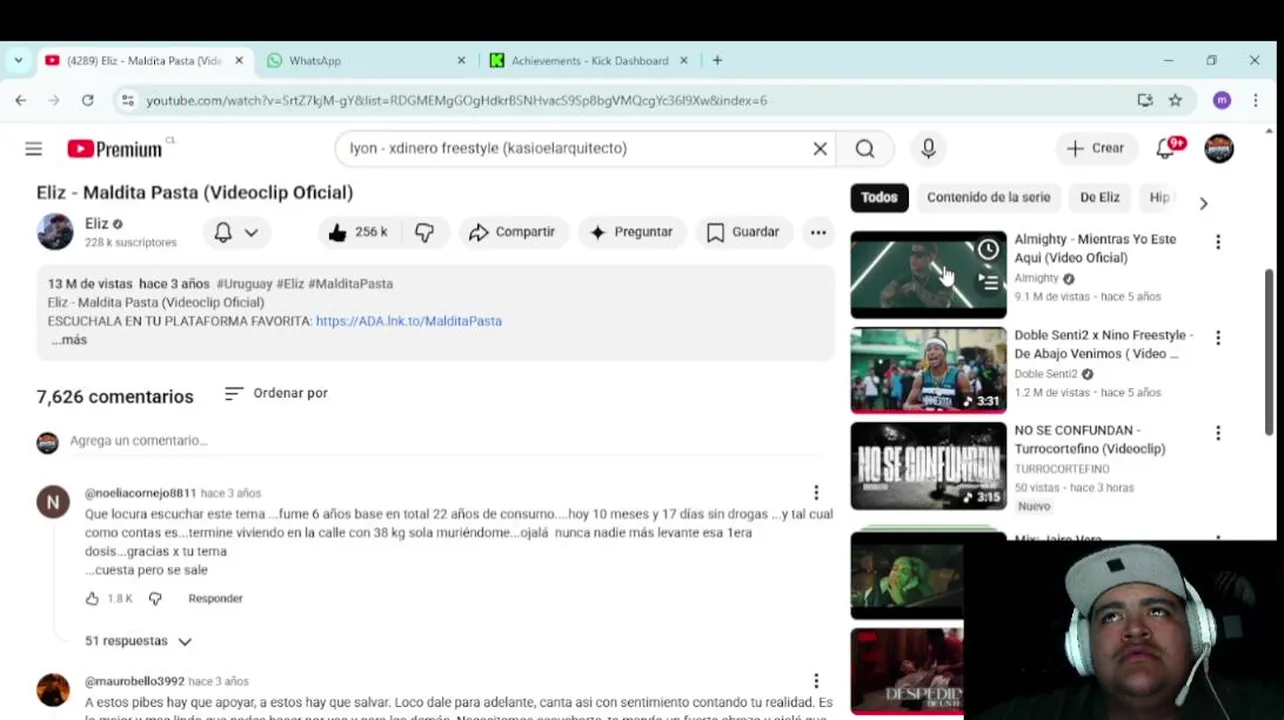This screenshot has height=720, width=1284.
Task: Click the page vertical scrollbar
Action: point(1270,352)
